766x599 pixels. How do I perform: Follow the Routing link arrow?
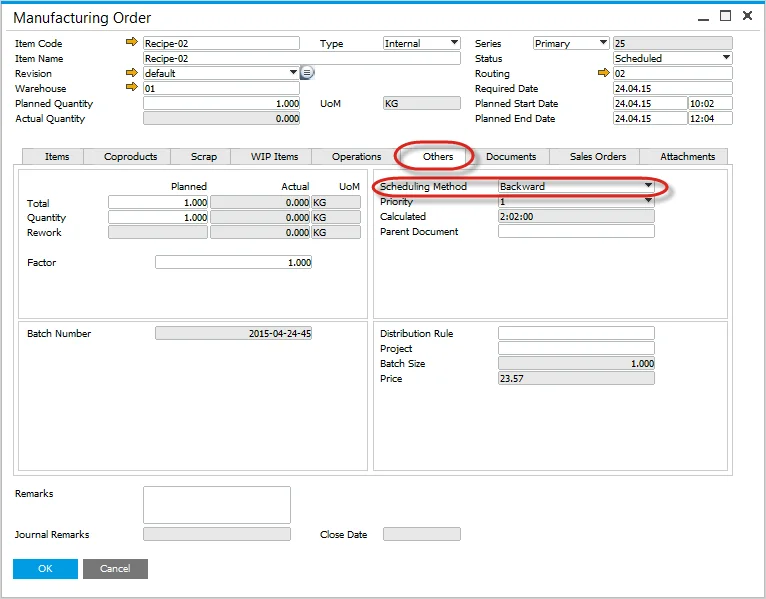pos(604,73)
